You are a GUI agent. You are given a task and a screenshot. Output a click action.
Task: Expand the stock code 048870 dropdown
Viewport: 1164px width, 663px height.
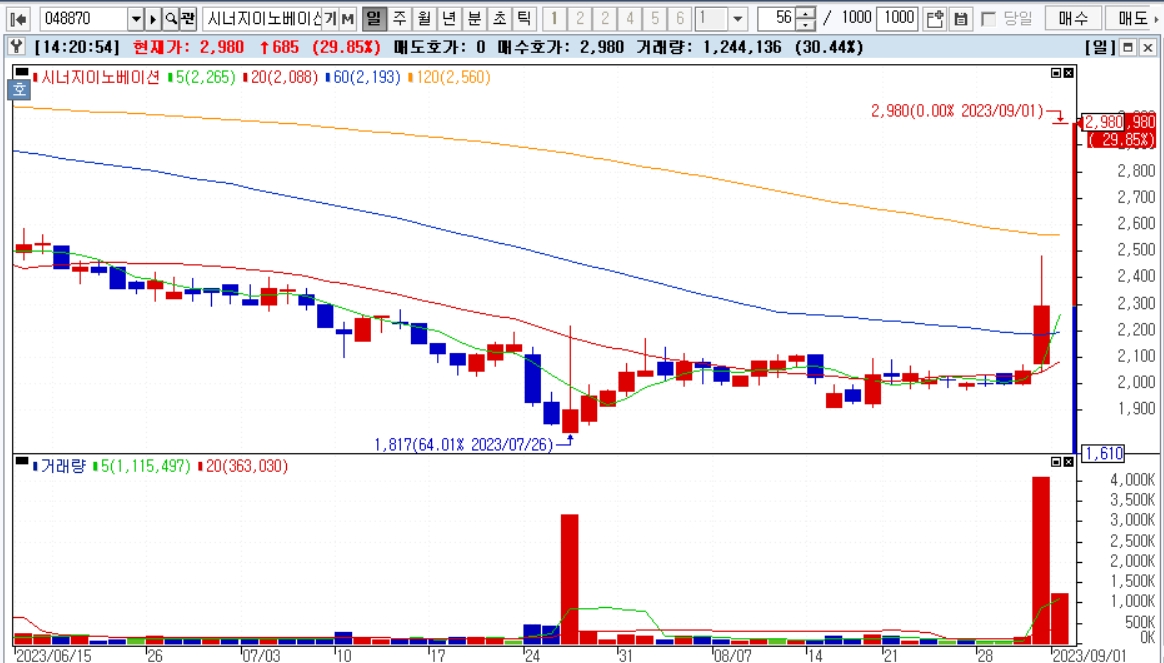[135, 19]
